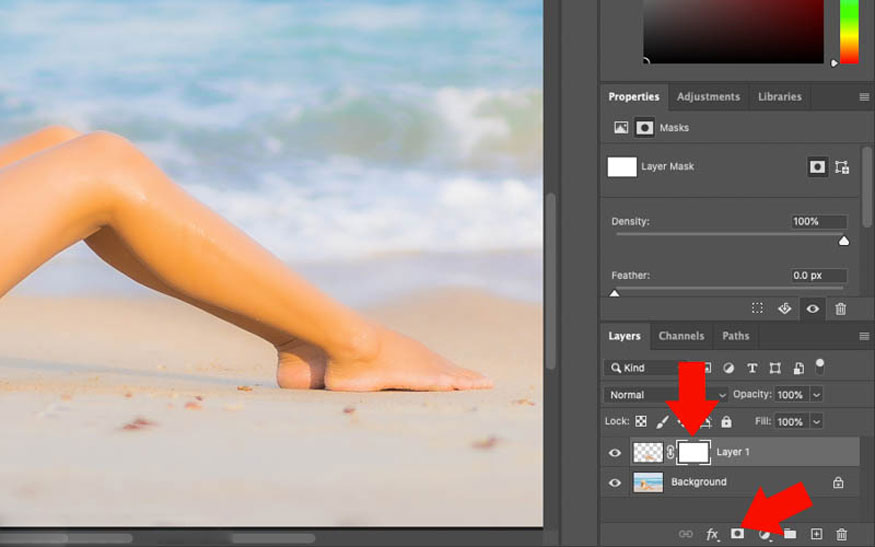Delete layer using Layers panel trash icon
This screenshot has height=547, width=875.
(x=841, y=534)
